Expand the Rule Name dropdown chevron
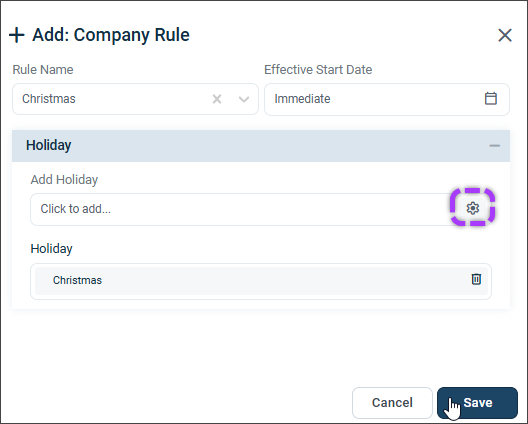The height and width of the screenshot is (424, 528). (x=244, y=99)
